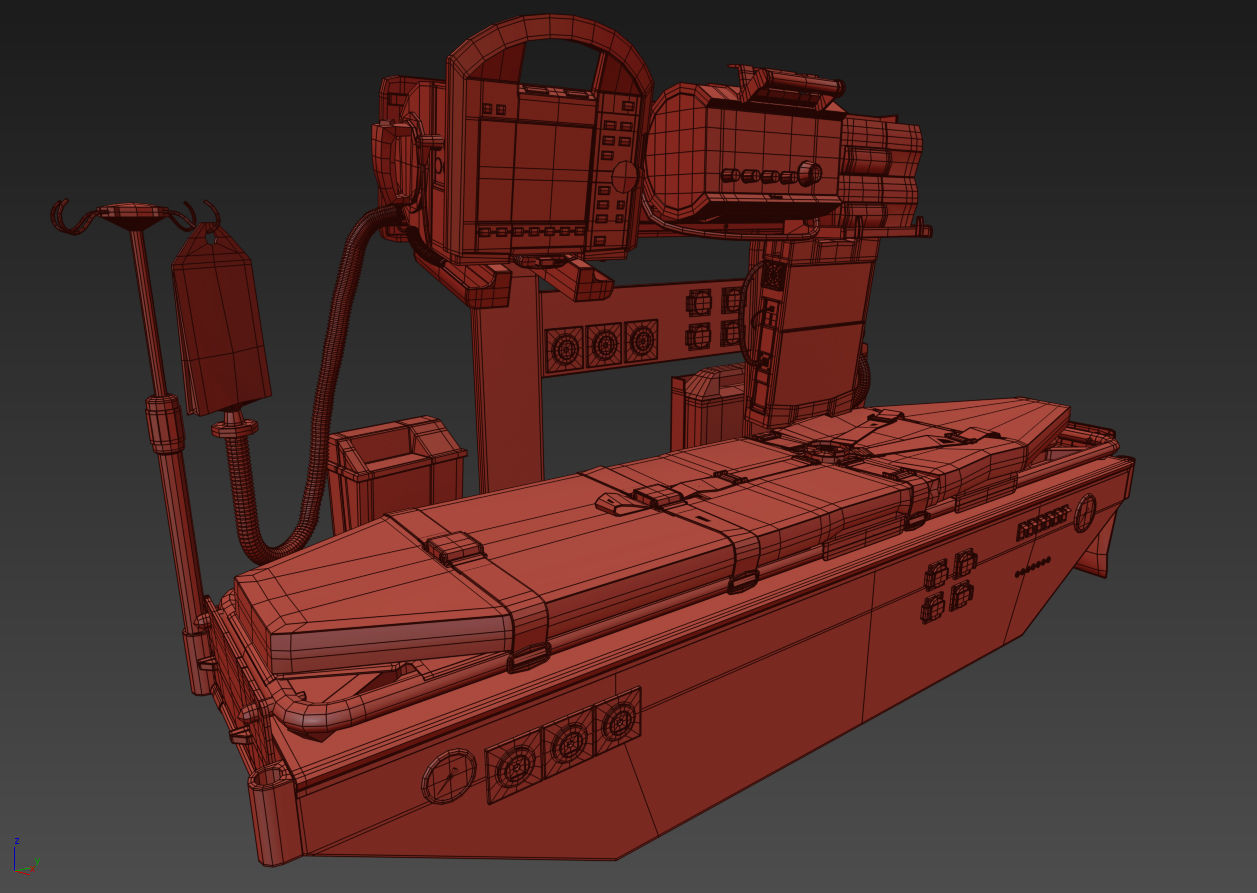The height and width of the screenshot is (893, 1257).
Task: Select the round dial beside the monitor screen
Action: [x=624, y=177]
